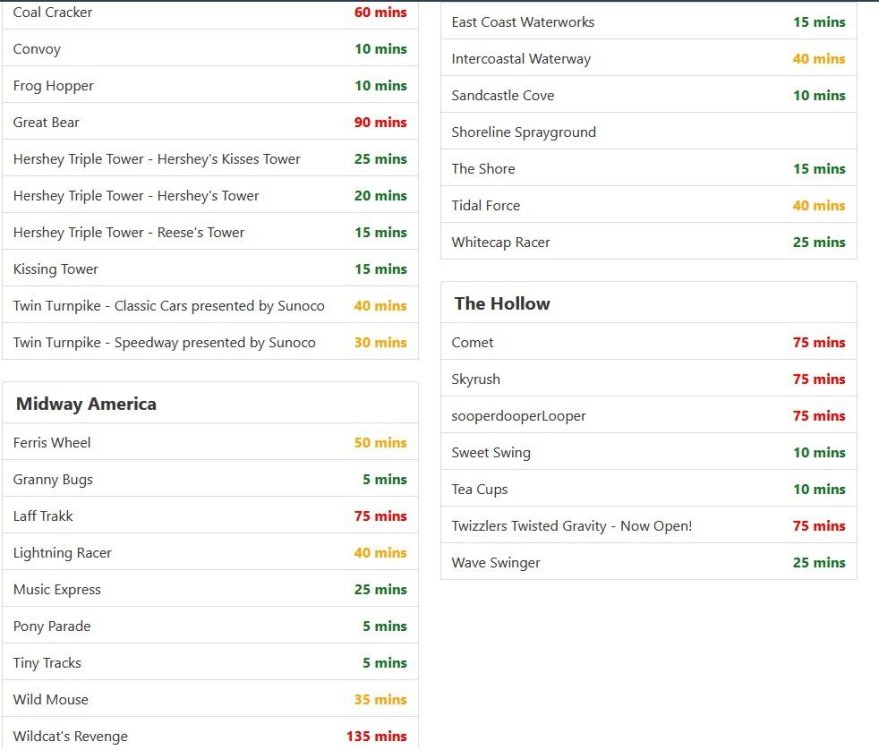
Task: Click The Hollow section header
Action: (x=502, y=304)
